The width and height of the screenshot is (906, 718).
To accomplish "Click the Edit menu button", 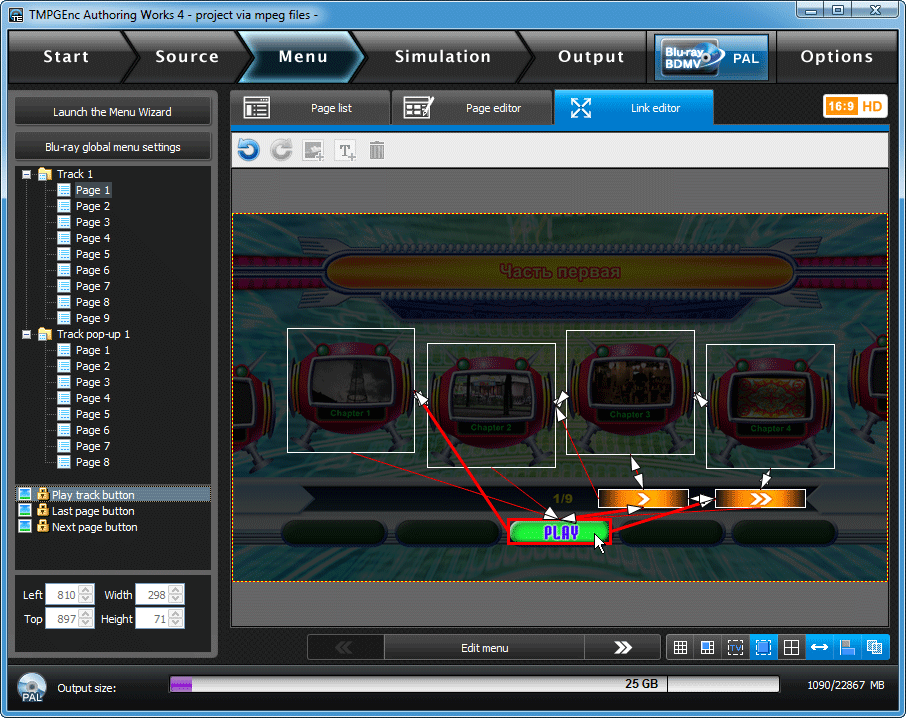I will tap(484, 648).
